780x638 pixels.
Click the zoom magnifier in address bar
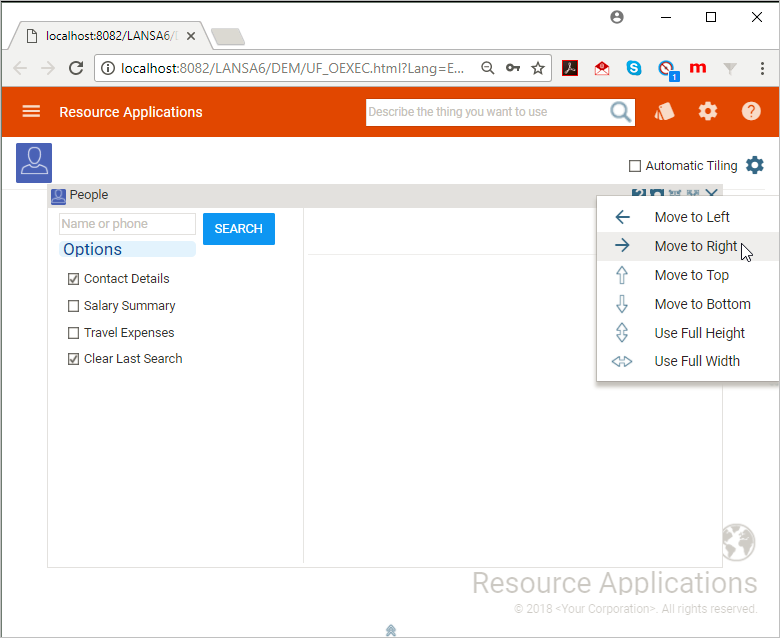point(488,68)
